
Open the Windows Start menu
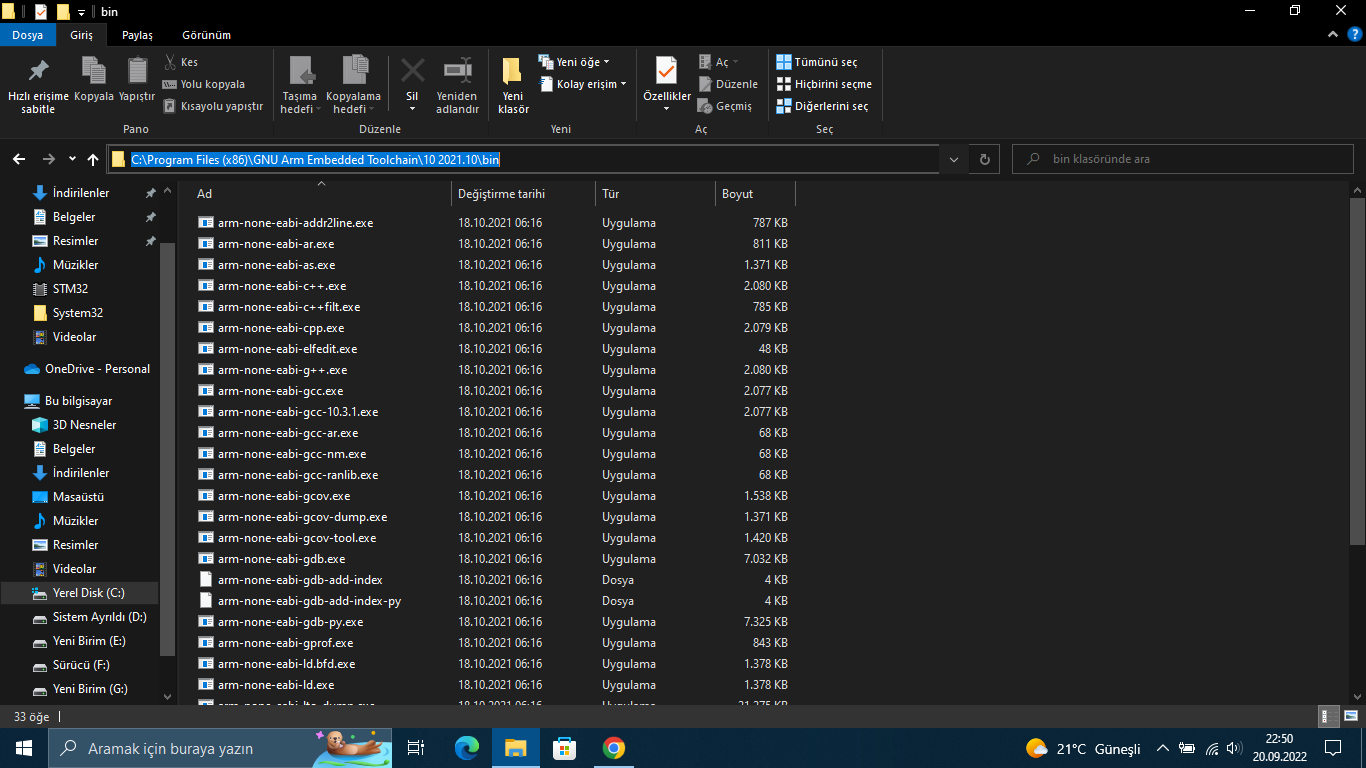24,748
